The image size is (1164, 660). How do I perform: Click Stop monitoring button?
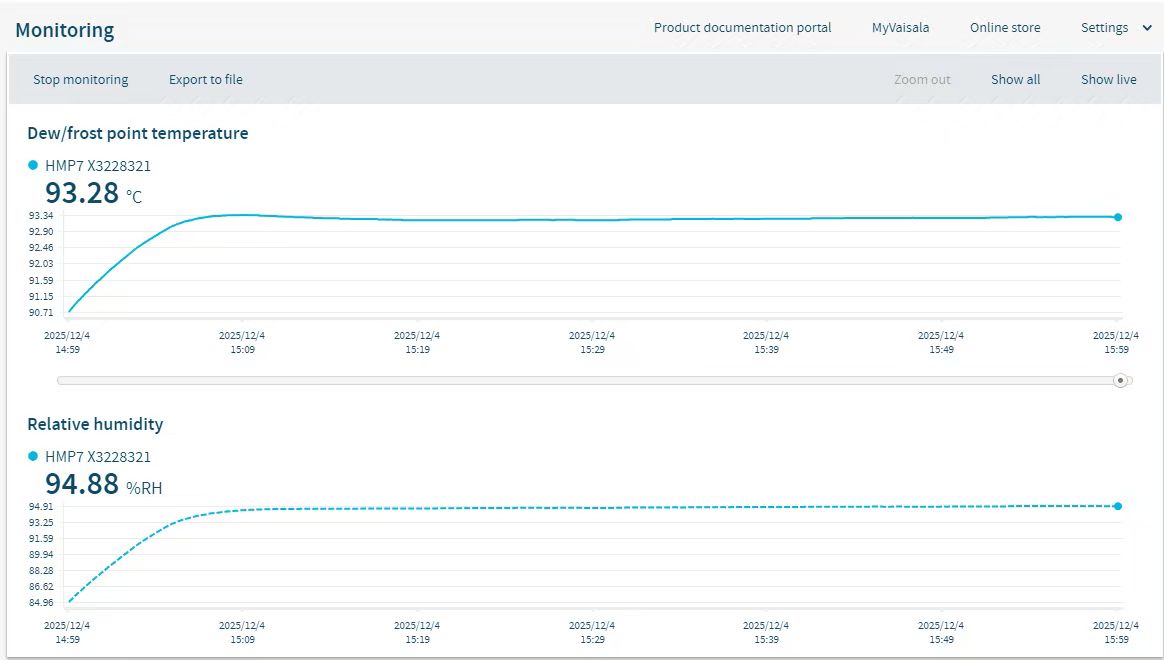tap(80, 80)
